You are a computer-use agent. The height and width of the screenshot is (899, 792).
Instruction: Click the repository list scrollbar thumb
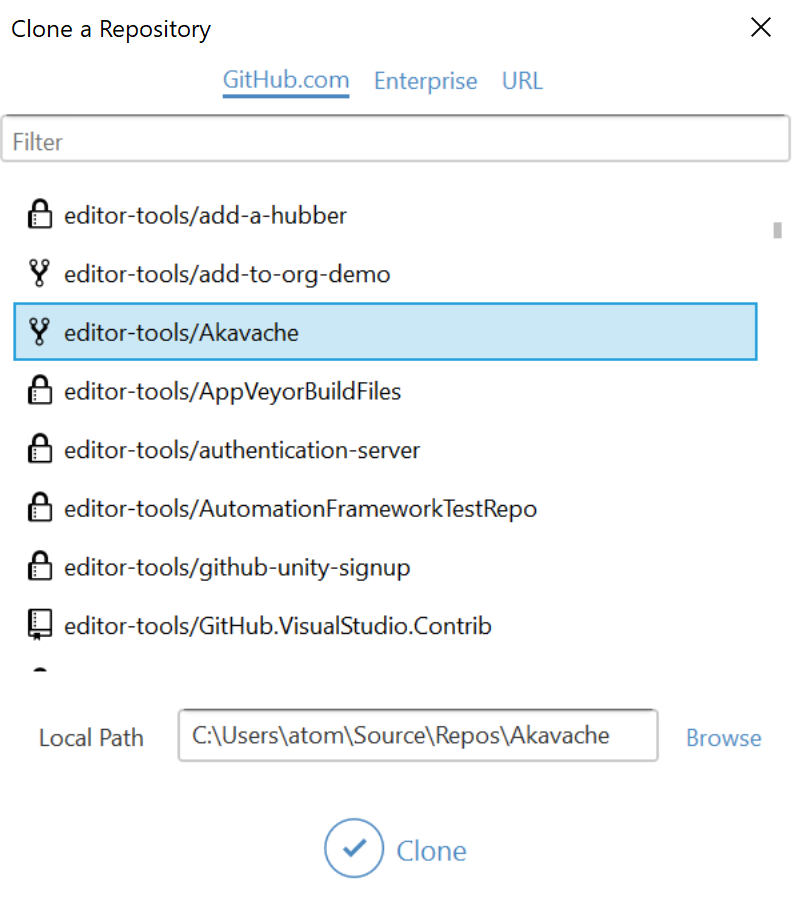pos(777,230)
